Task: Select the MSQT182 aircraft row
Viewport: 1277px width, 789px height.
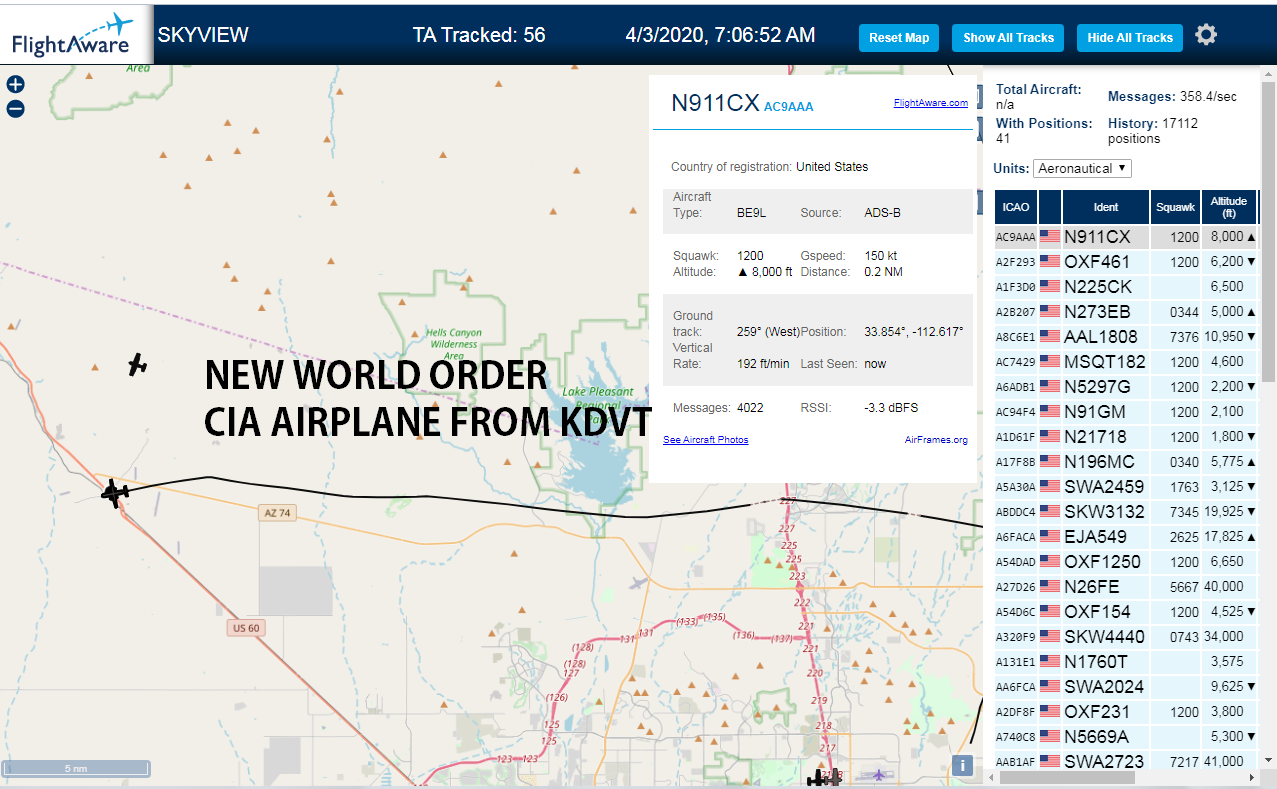Action: pyautogui.click(x=1126, y=362)
